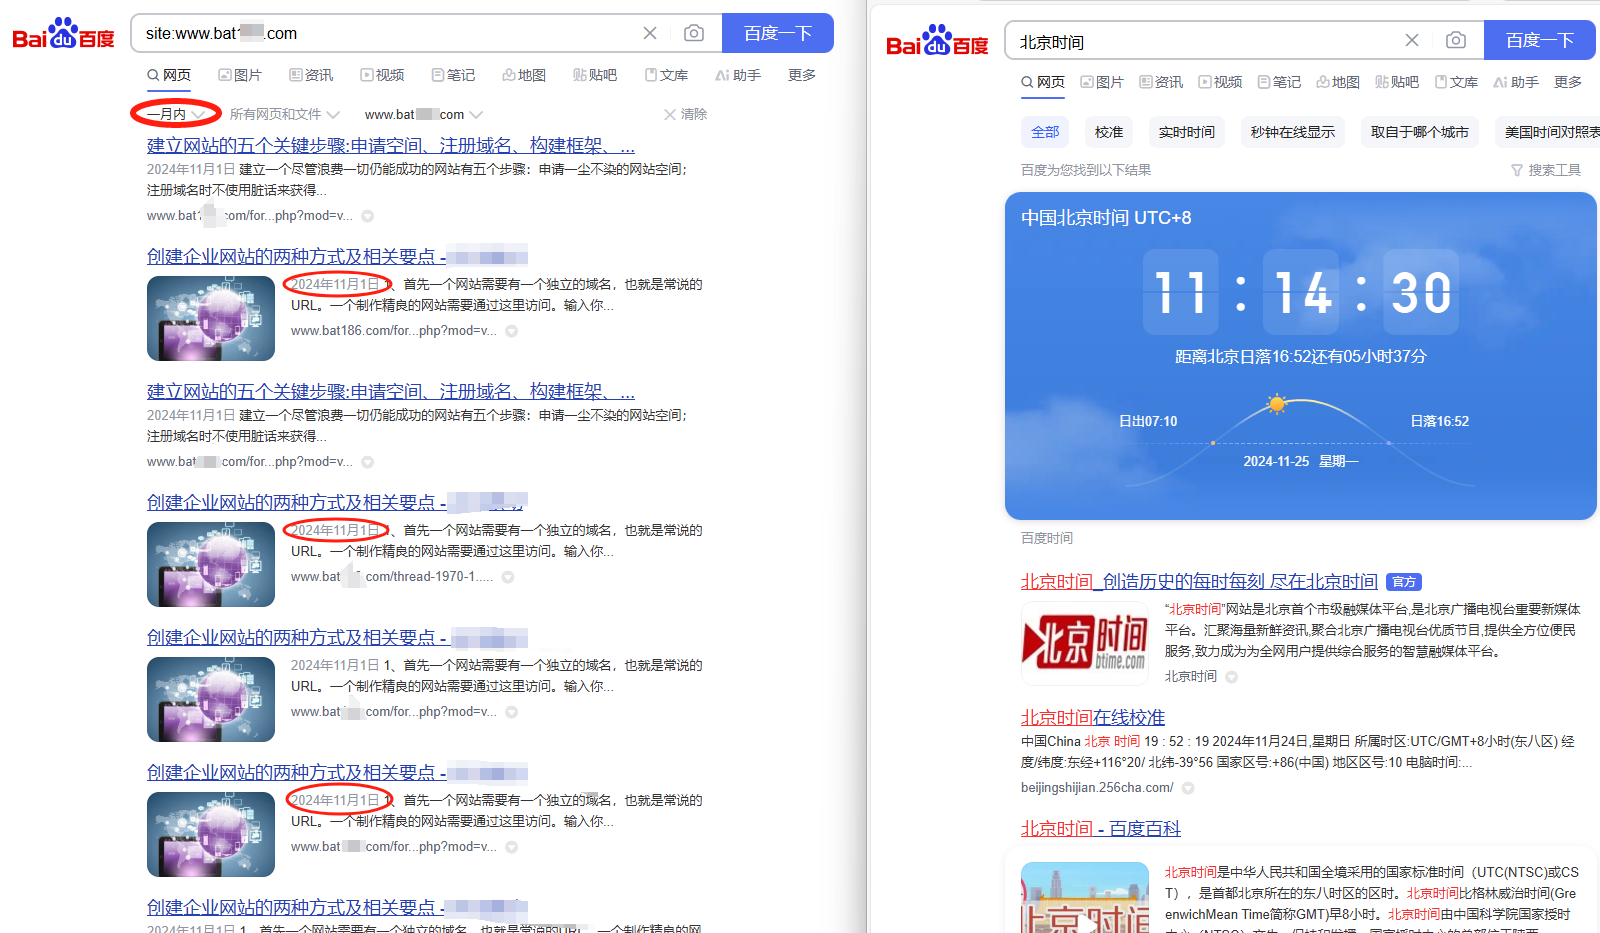Select 文库 tab in right window
The width and height of the screenshot is (1600, 933).
[1456, 82]
